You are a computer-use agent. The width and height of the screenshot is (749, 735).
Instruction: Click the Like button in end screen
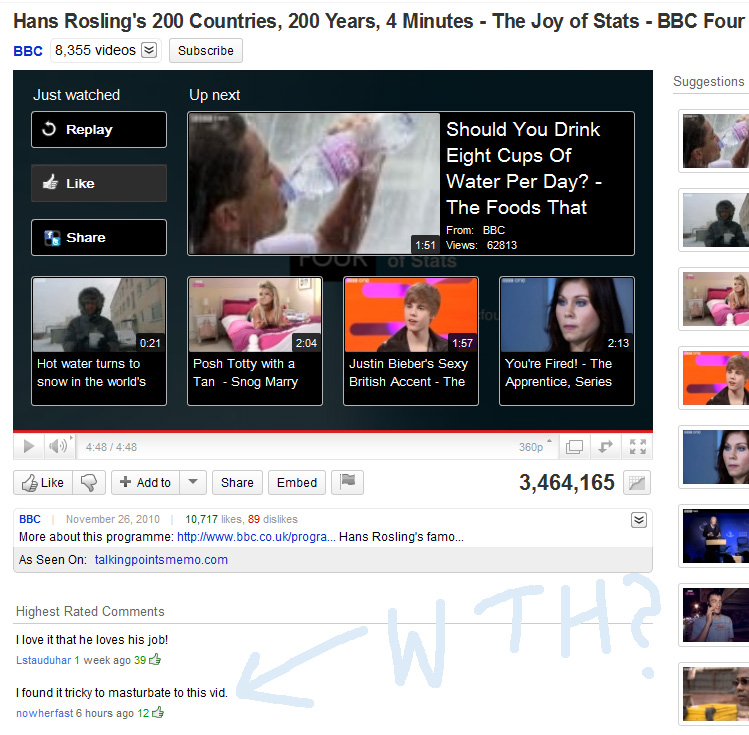point(99,183)
